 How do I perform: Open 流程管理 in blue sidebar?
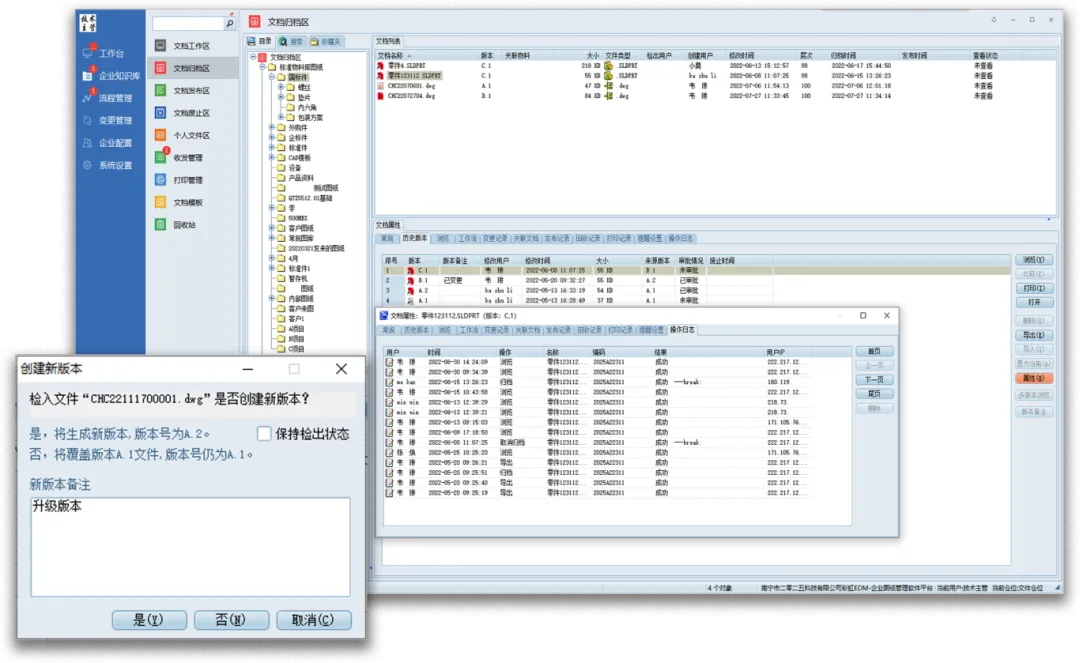107,98
